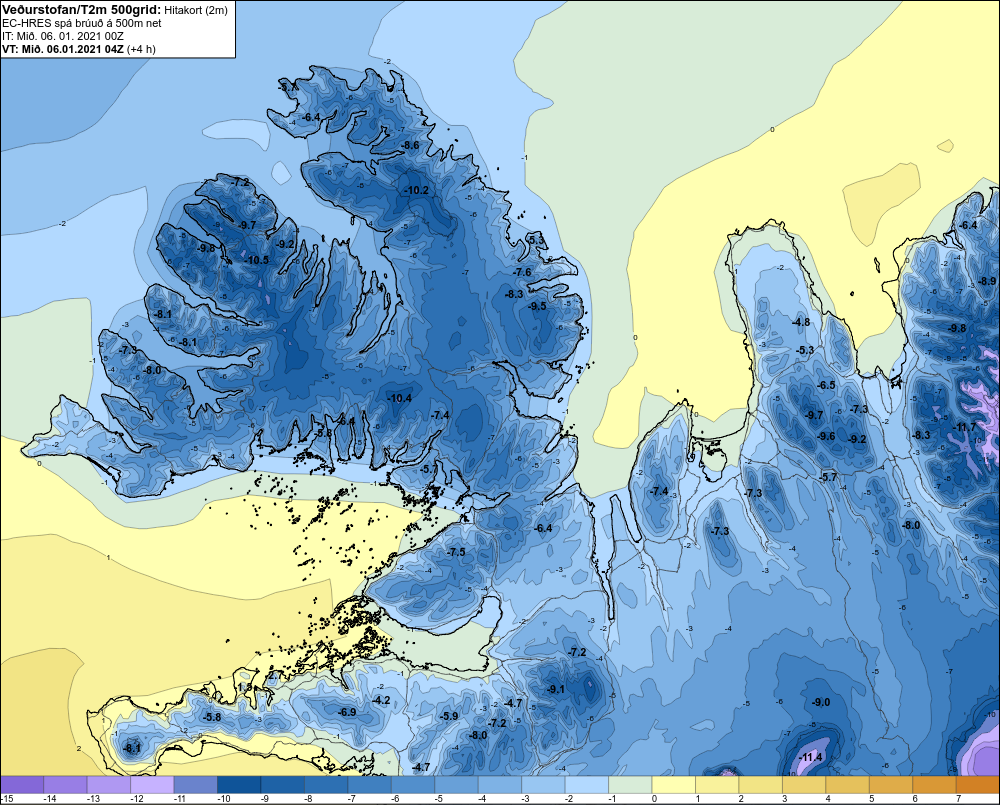Click the legend swatch between 6 and 7
1000x805 pixels.
(934, 785)
